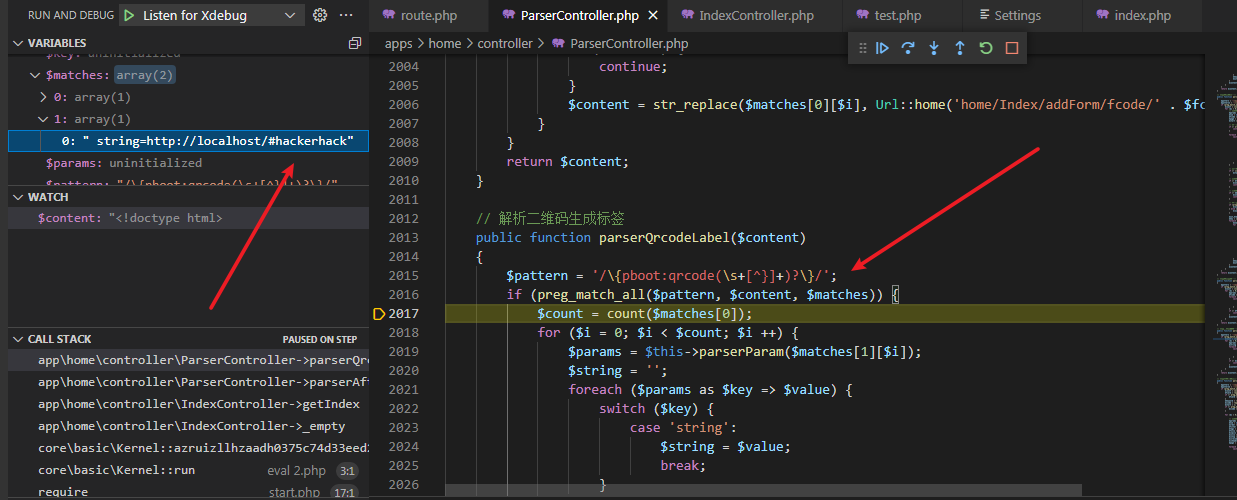Screen dimensions: 1237x500
Task: Stop the debug session
Action: click(1012, 47)
